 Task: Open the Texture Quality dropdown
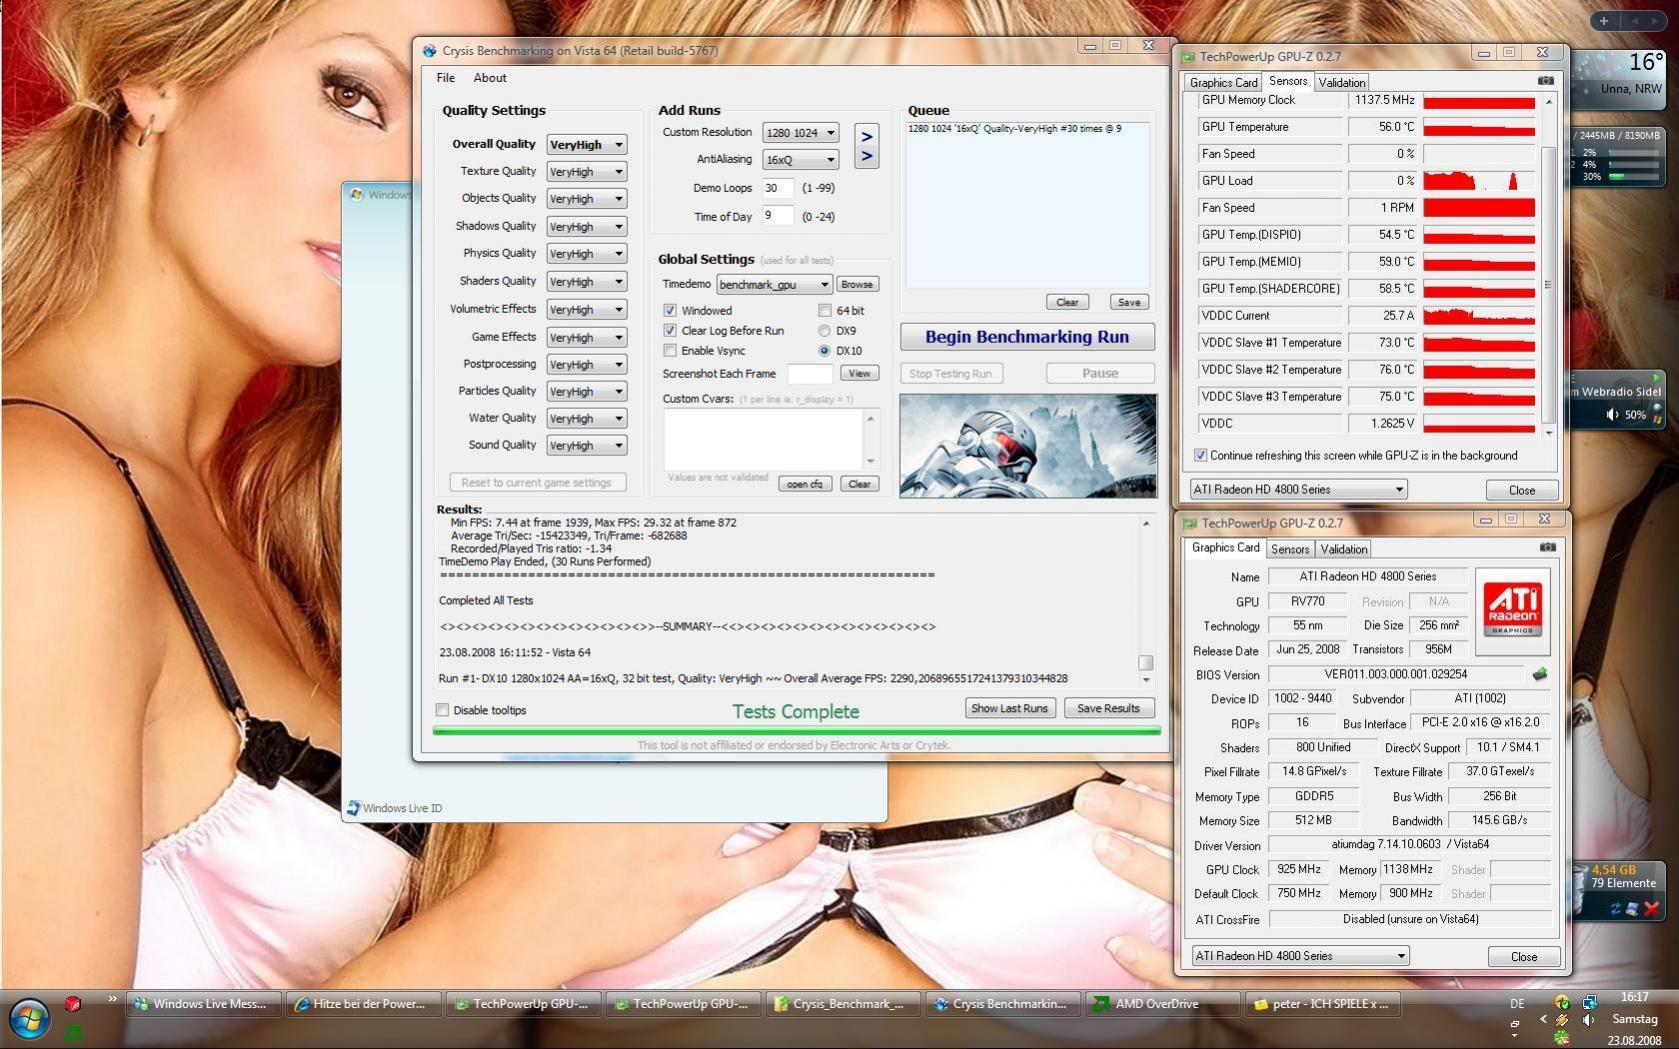point(587,172)
